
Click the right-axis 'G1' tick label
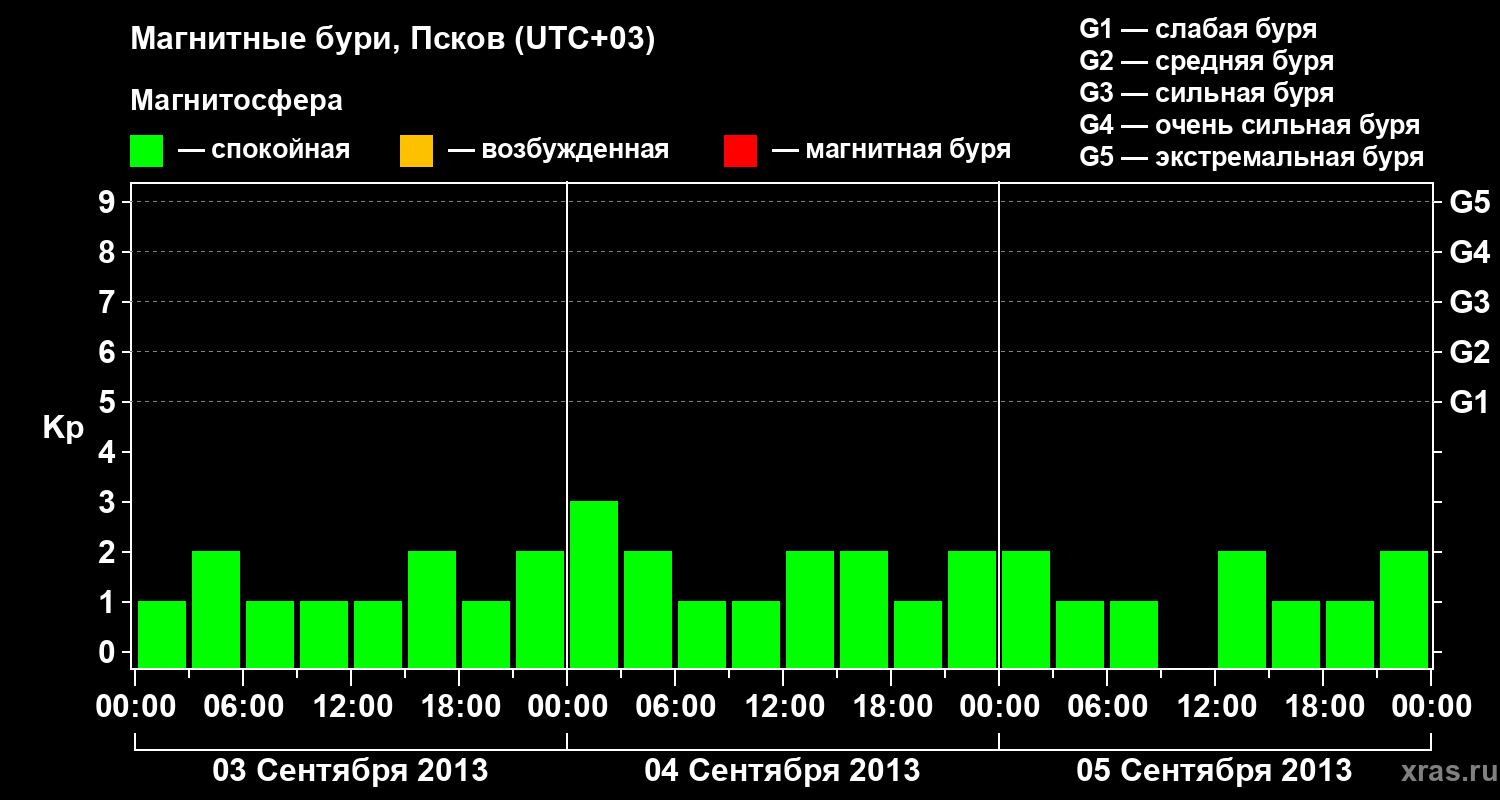pos(1469,402)
